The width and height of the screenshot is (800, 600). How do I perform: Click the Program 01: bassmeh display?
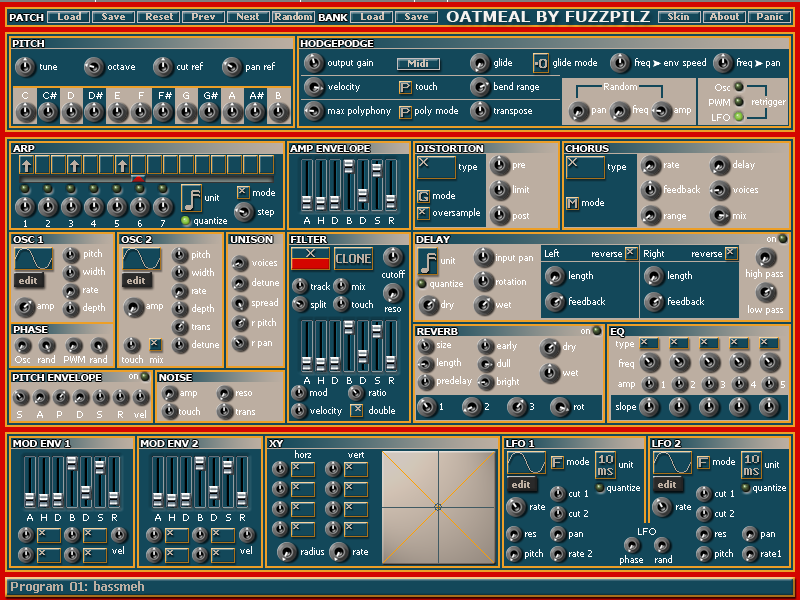point(399,587)
